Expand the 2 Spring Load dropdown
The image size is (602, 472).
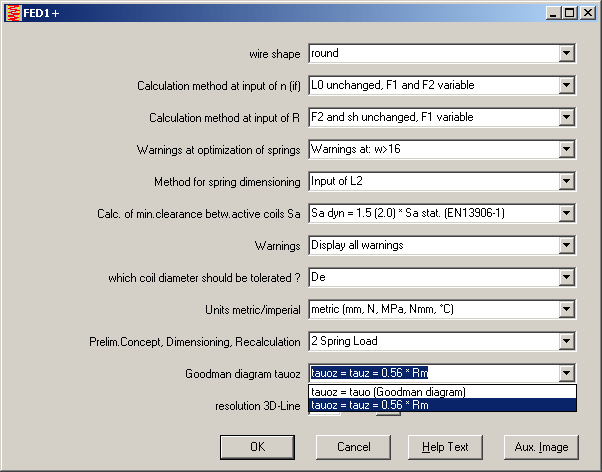pos(567,341)
